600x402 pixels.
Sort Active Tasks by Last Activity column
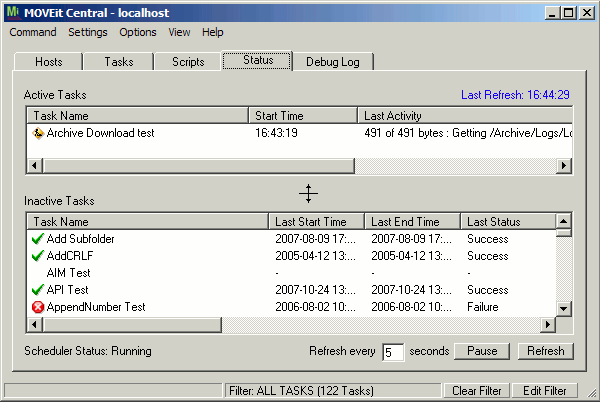[x=465, y=116]
